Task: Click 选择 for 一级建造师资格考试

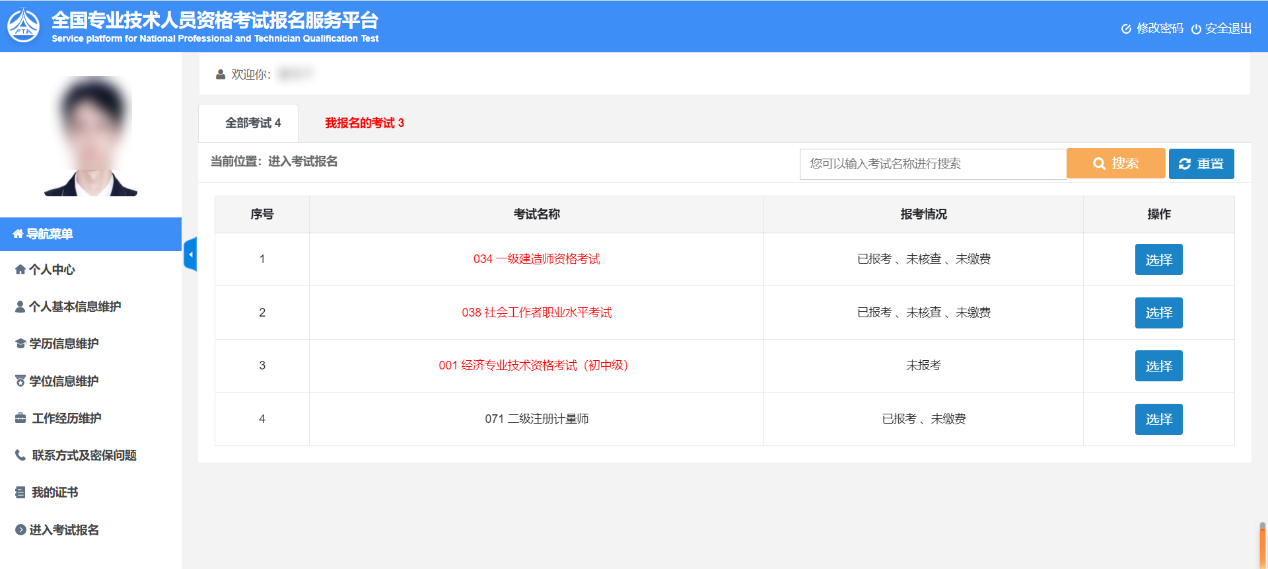Action: click(1158, 259)
